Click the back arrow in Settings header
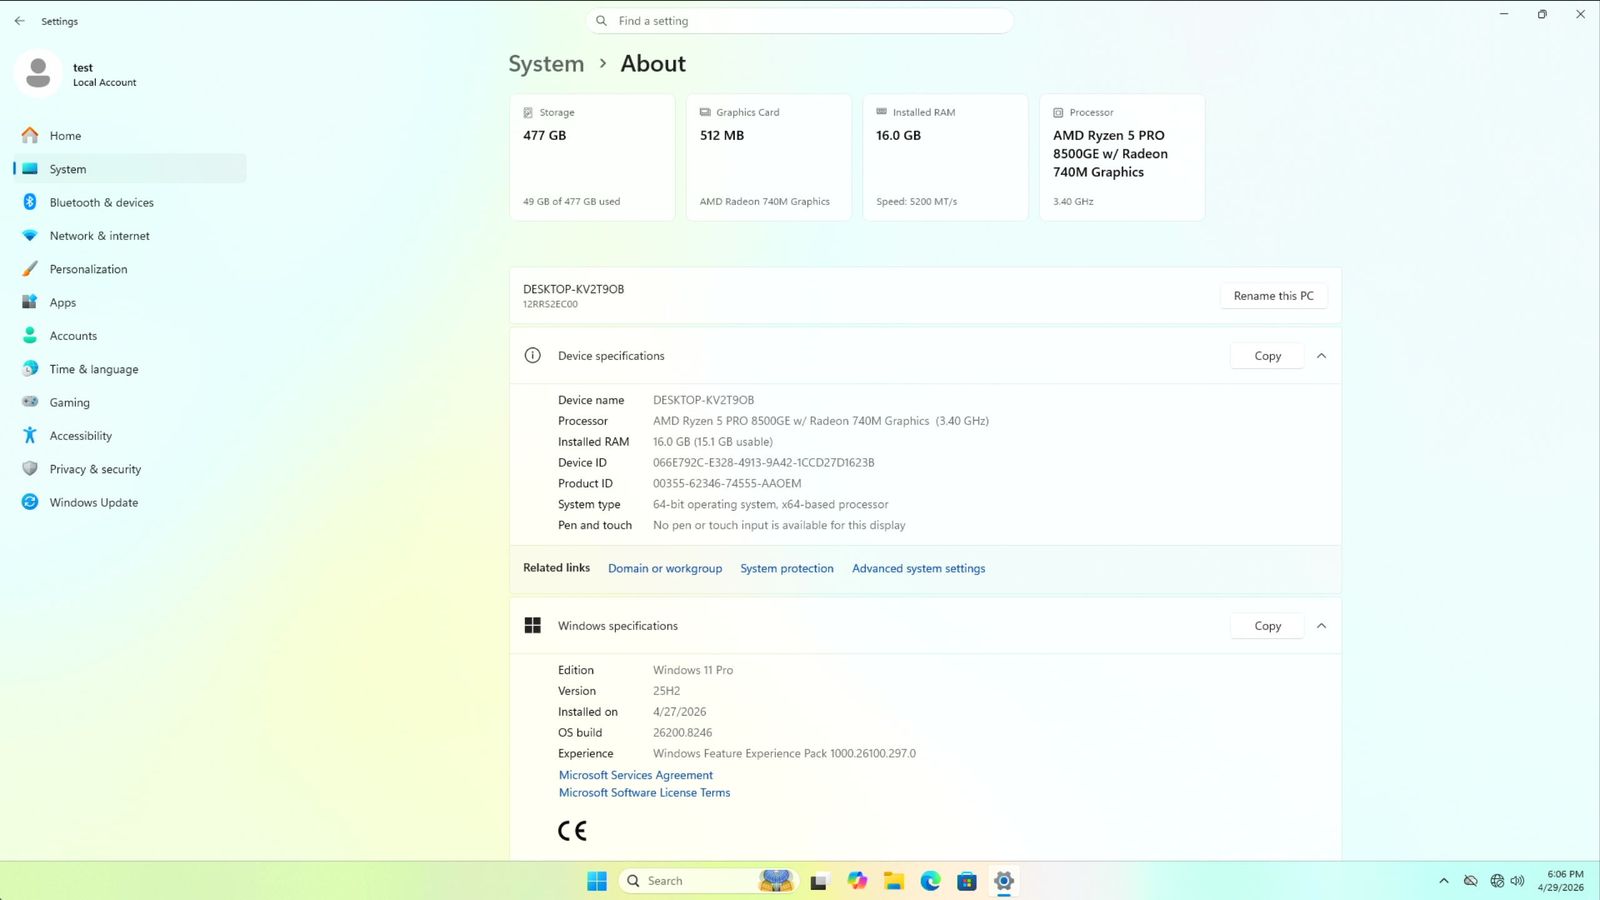 click(20, 21)
